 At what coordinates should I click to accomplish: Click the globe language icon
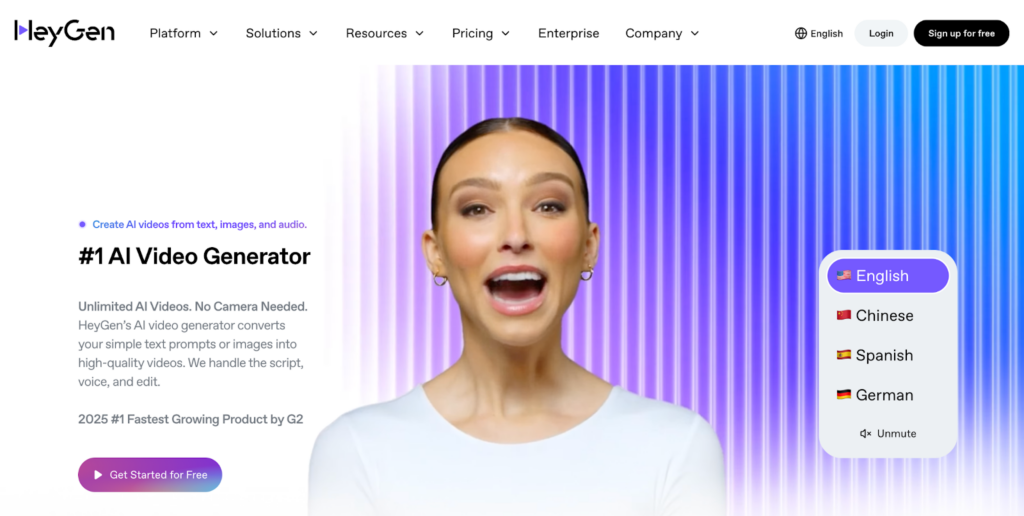[801, 33]
